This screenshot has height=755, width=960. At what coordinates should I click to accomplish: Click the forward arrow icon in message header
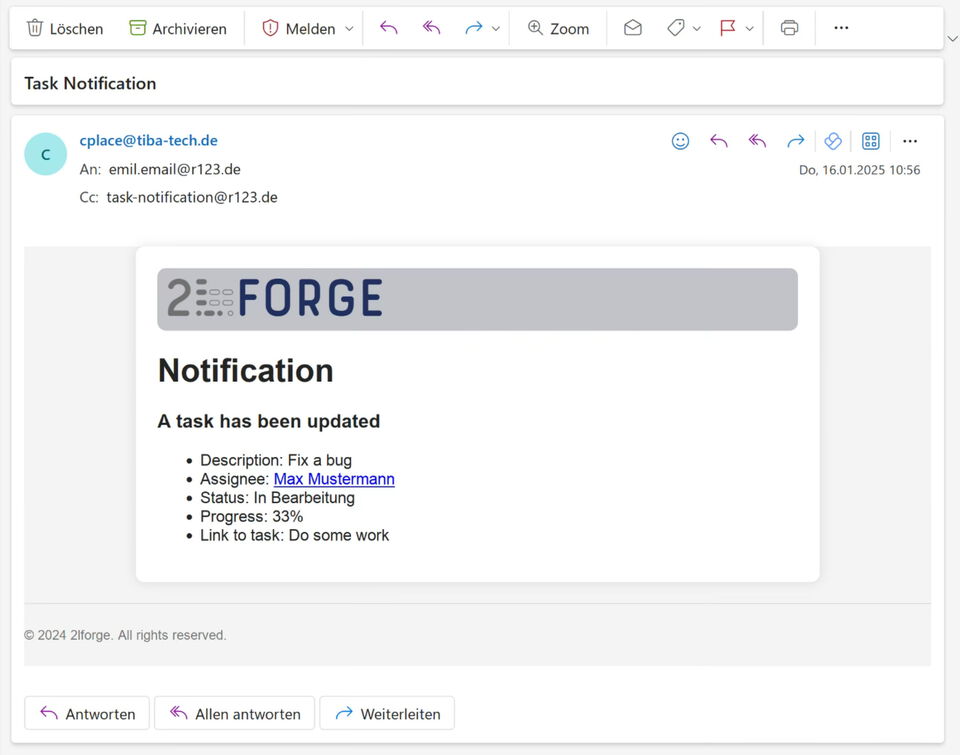(x=795, y=141)
